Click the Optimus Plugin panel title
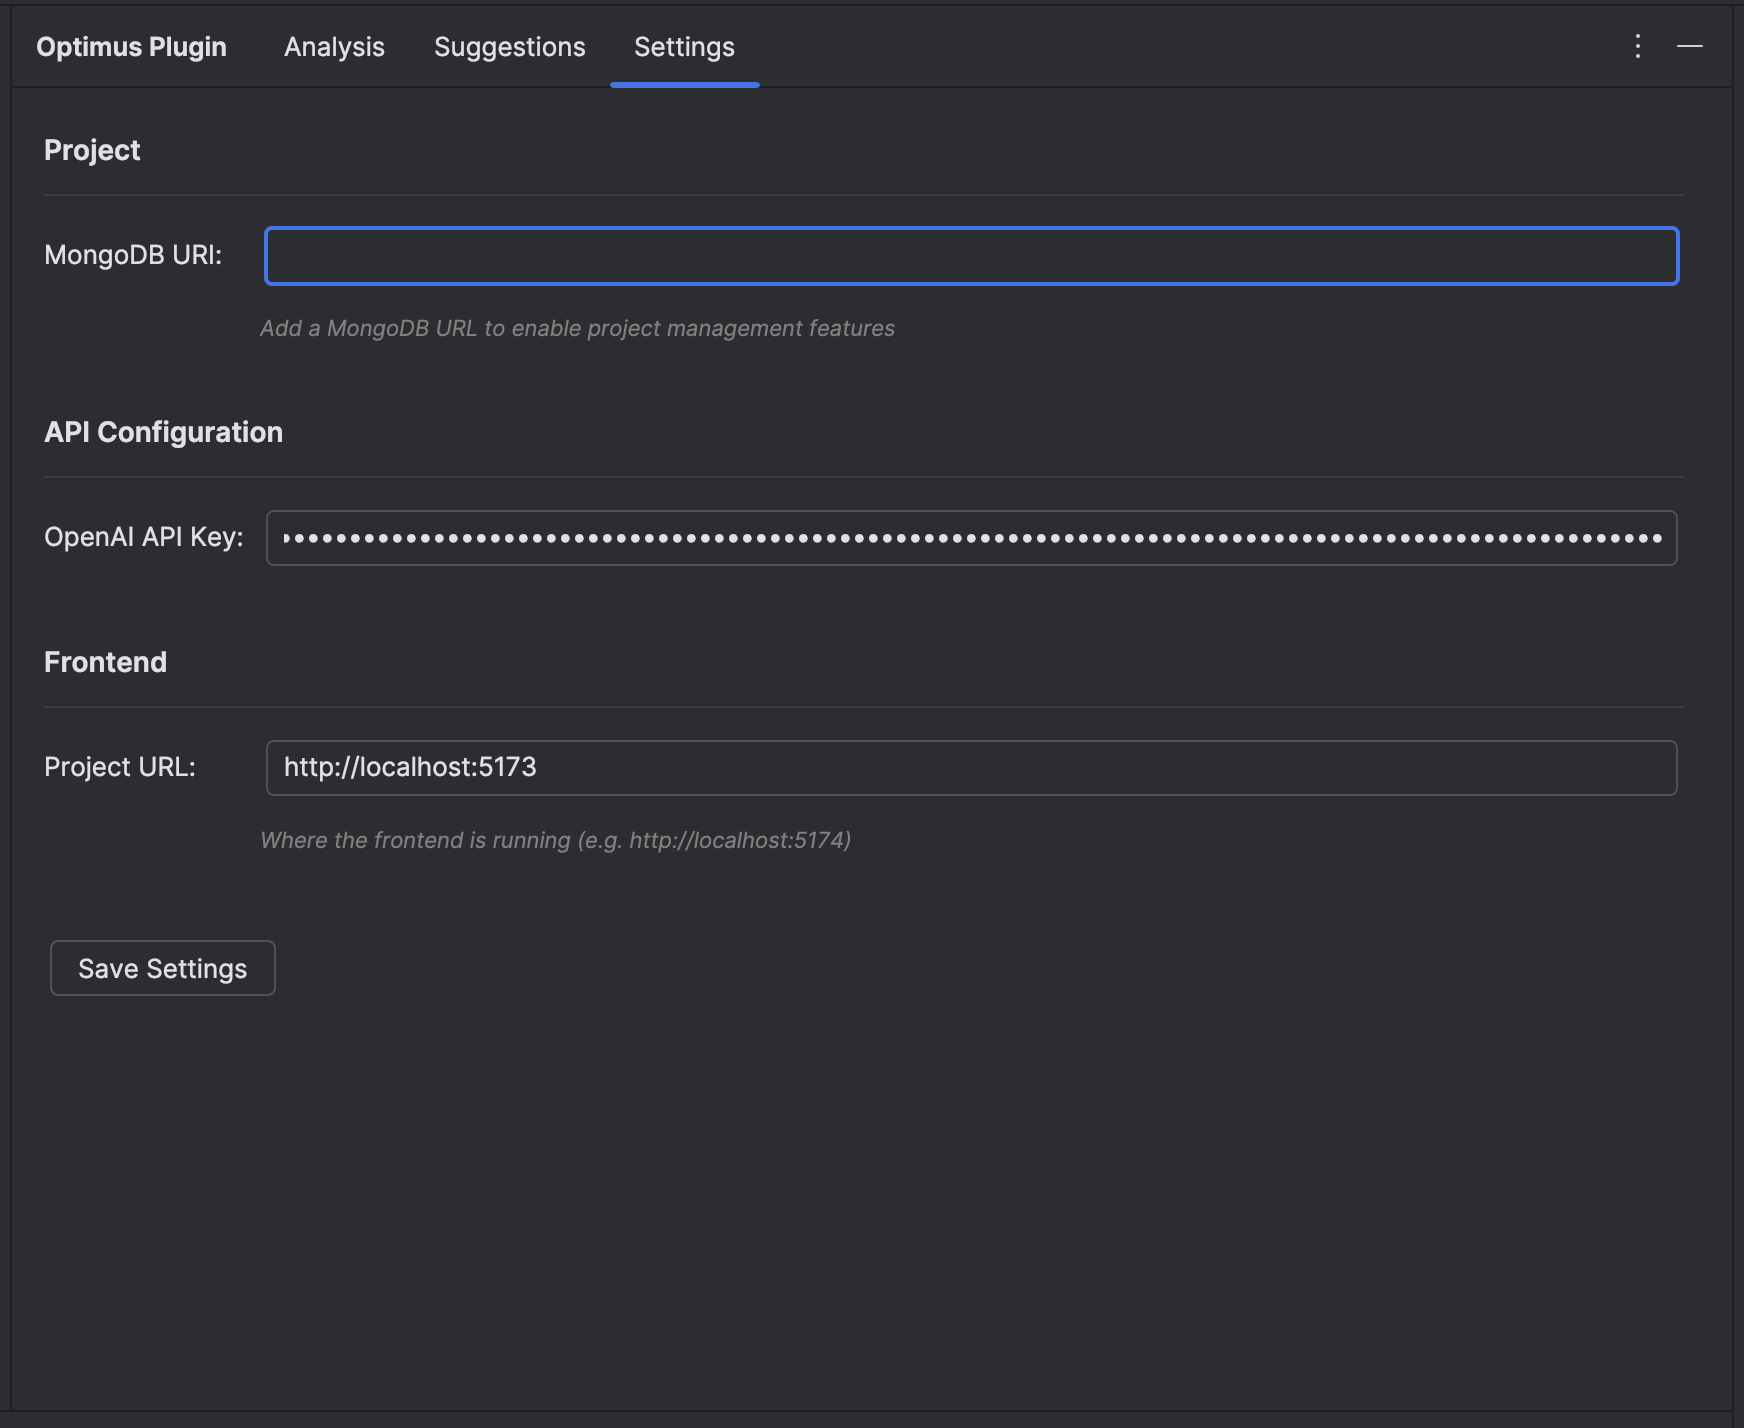This screenshot has width=1744, height=1428. (131, 47)
